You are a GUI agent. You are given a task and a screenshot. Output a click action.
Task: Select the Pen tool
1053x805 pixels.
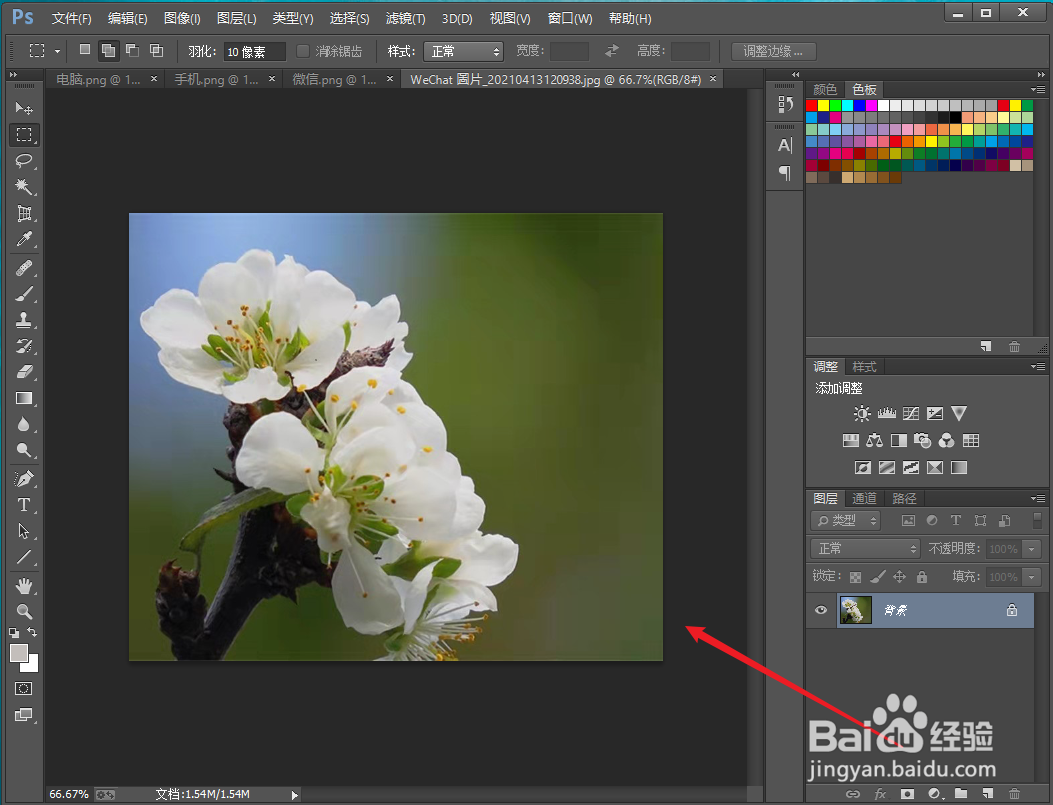pyautogui.click(x=24, y=479)
